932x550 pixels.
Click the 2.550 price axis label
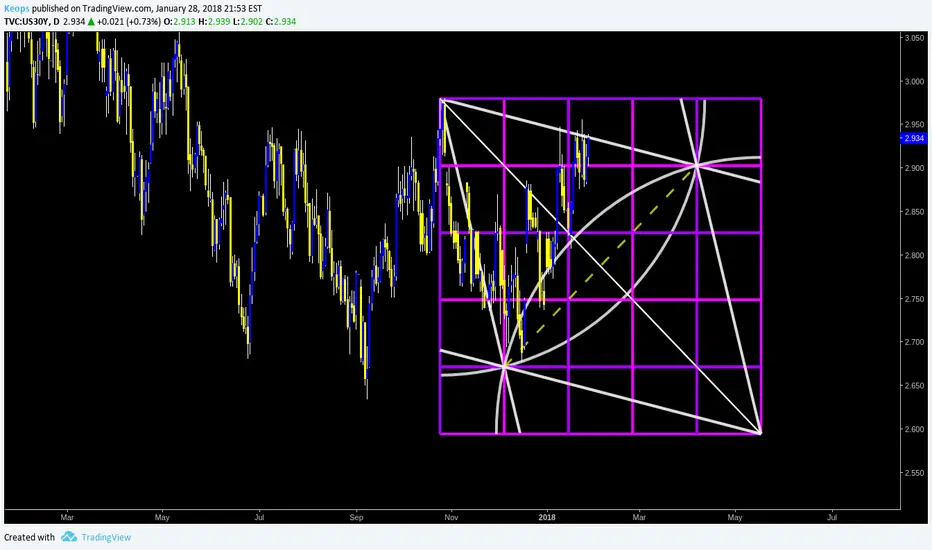click(x=914, y=473)
